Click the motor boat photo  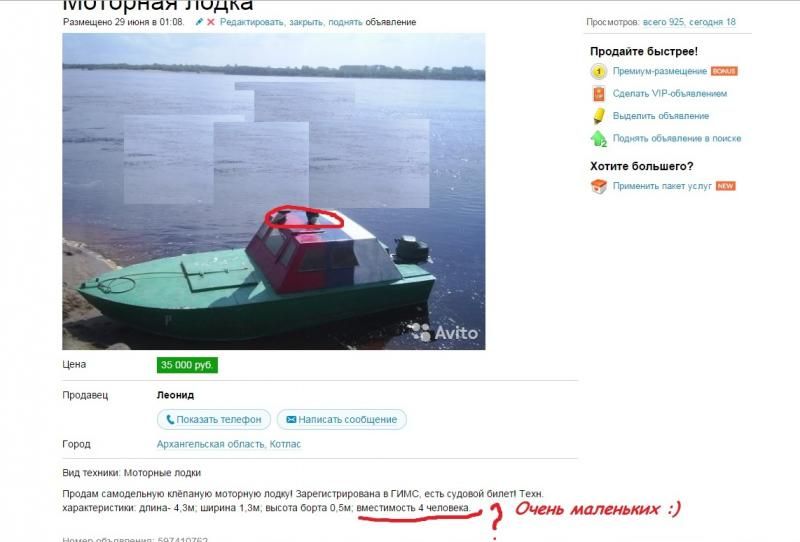[273, 191]
